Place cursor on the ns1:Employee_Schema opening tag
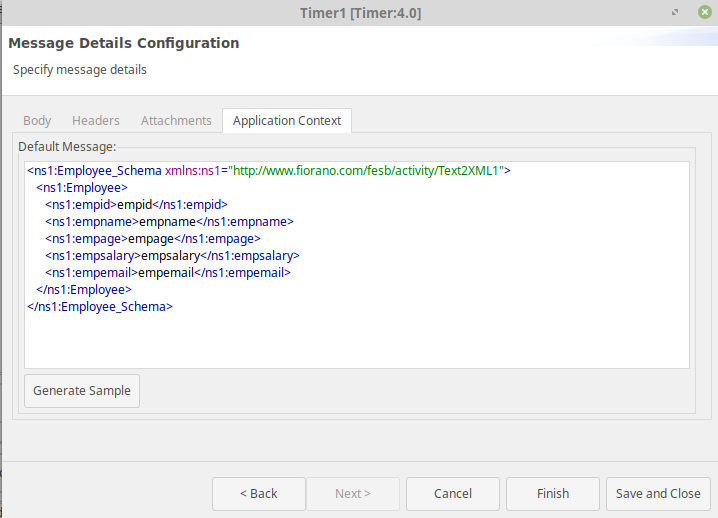This screenshot has height=518, width=718. pyautogui.click(x=94, y=171)
